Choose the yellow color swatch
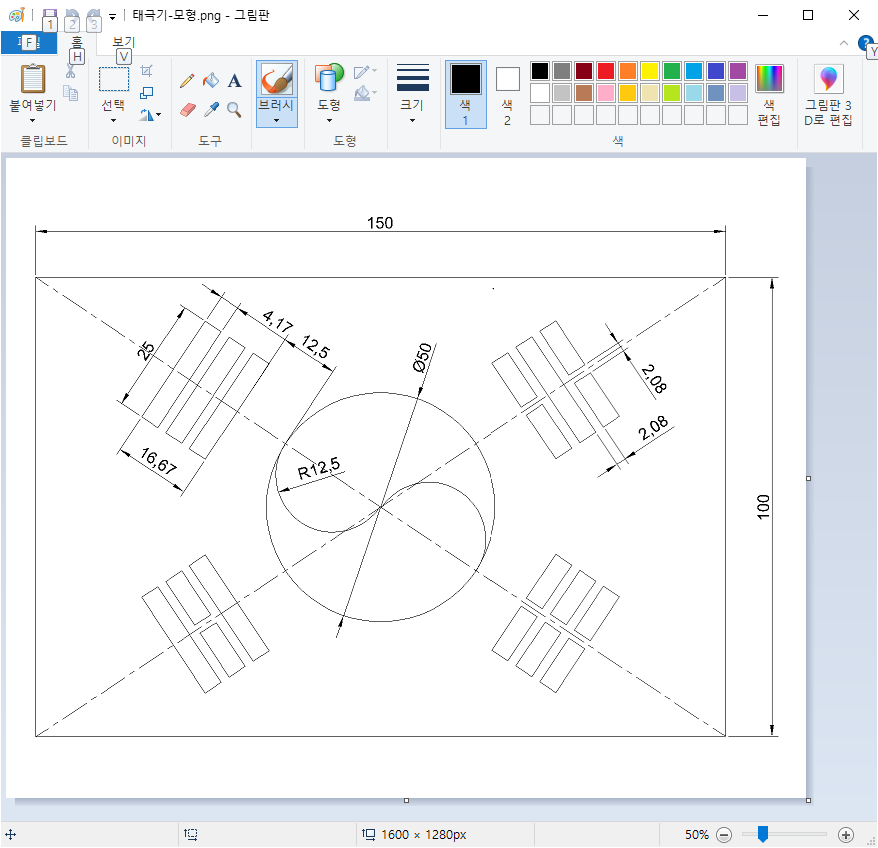Image resolution: width=878 pixels, height=848 pixels. [x=650, y=71]
